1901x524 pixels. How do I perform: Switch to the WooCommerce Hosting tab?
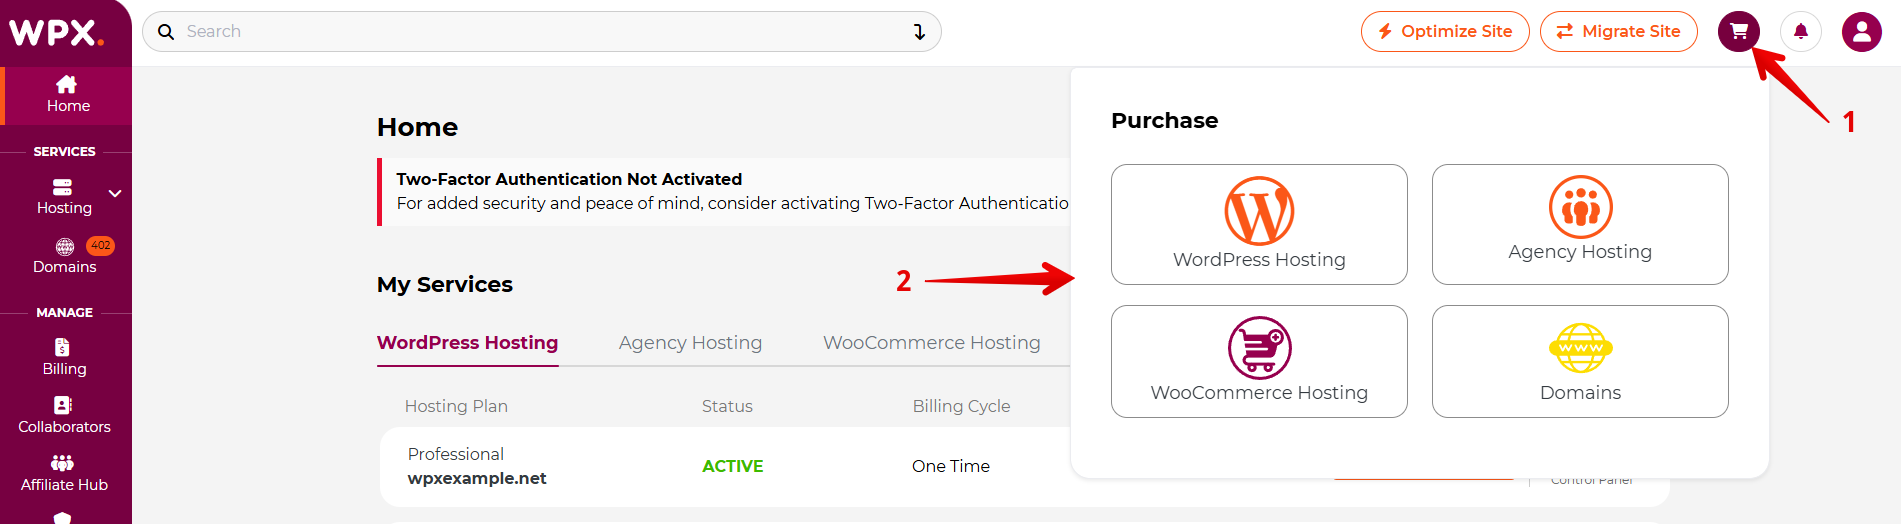pyautogui.click(x=931, y=343)
